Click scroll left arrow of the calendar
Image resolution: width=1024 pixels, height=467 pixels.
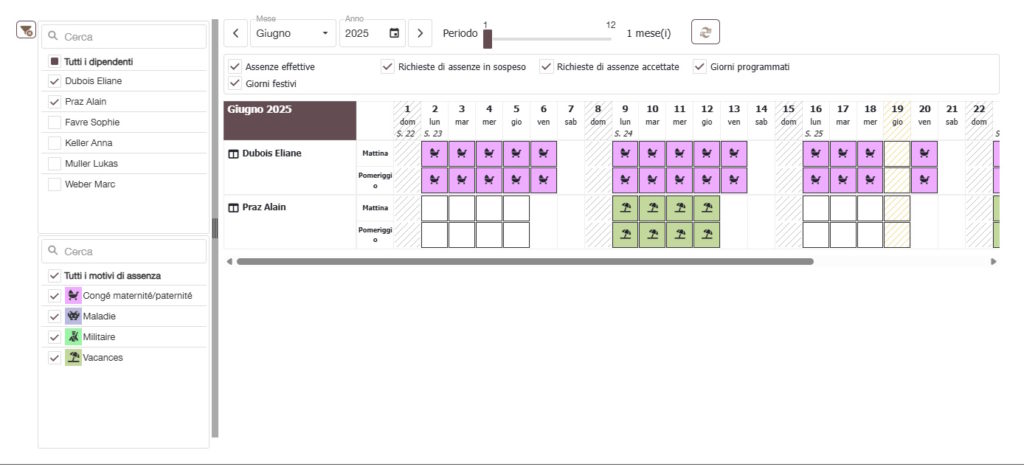pos(229,261)
